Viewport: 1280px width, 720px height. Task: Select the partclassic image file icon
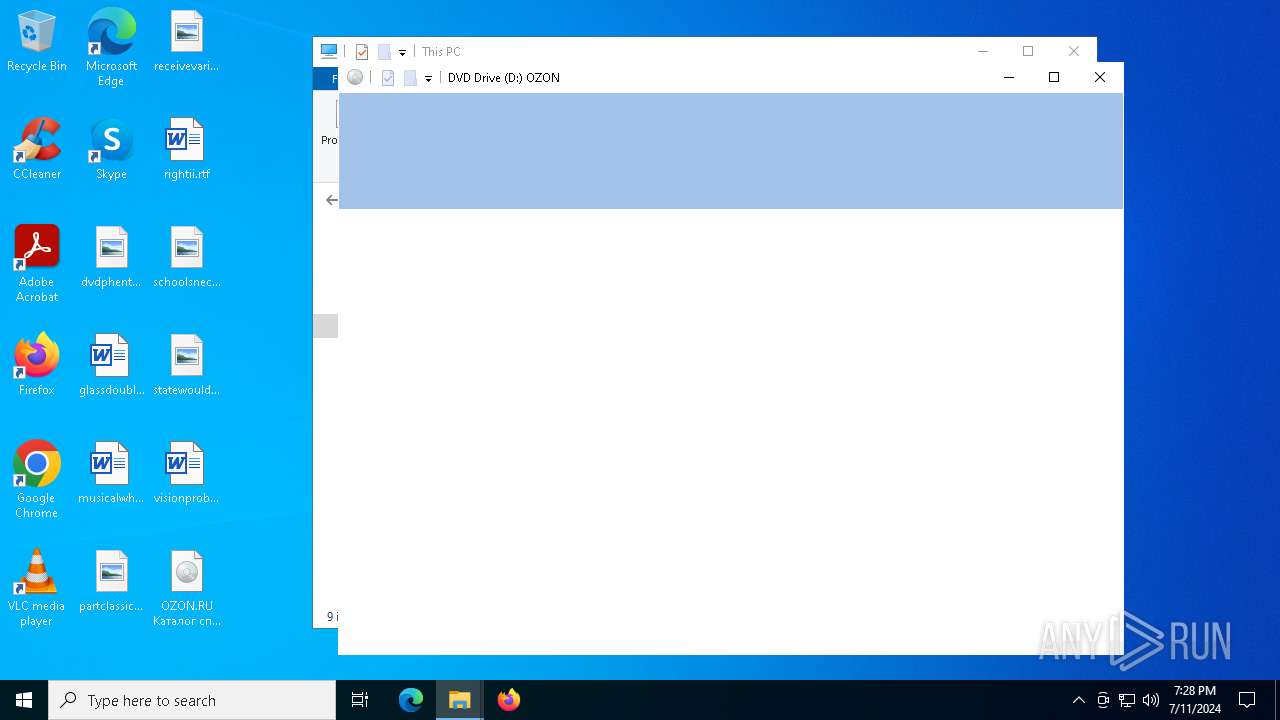coord(111,582)
